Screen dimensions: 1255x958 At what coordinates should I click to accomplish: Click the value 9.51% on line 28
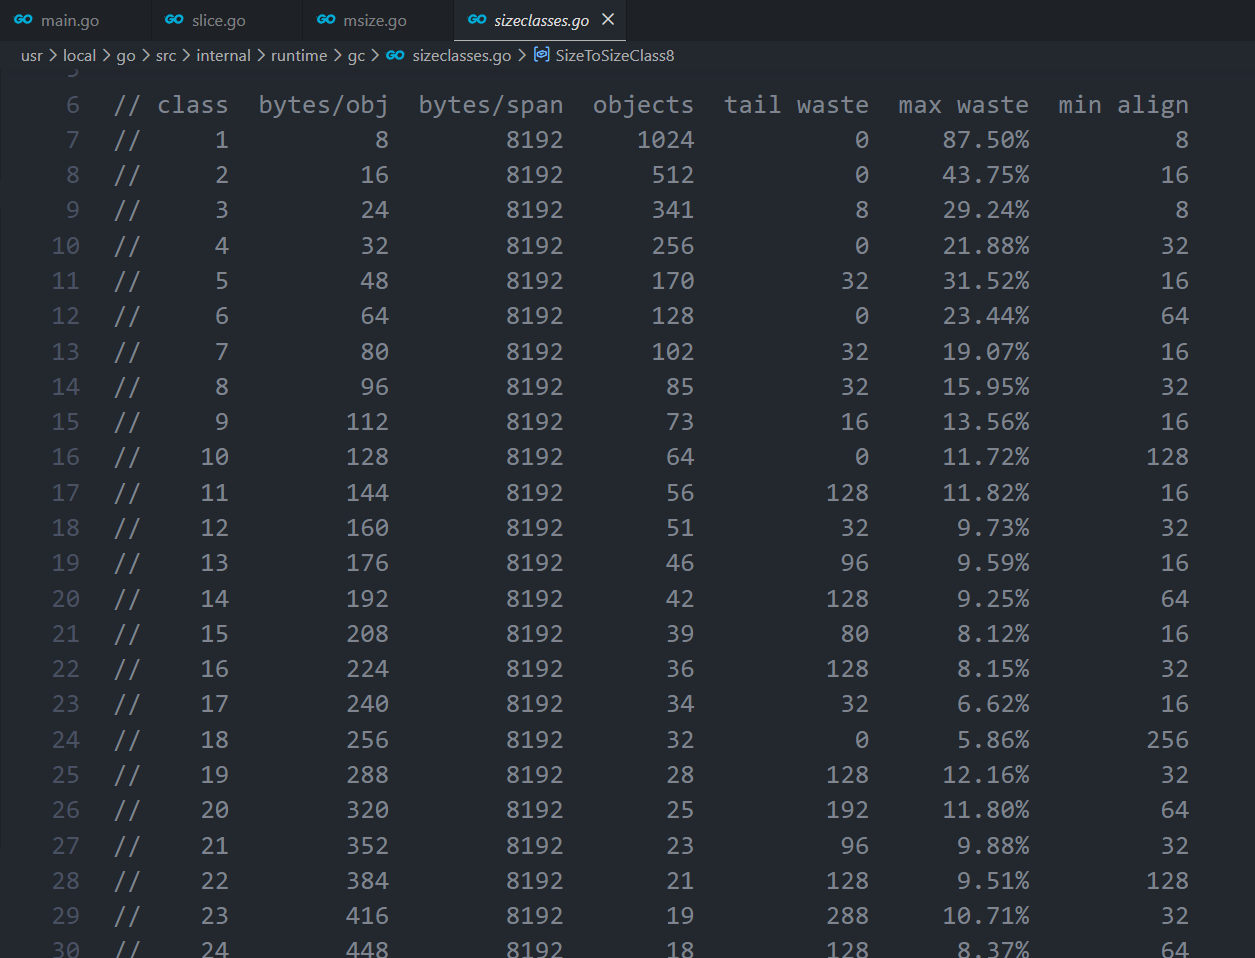point(992,881)
